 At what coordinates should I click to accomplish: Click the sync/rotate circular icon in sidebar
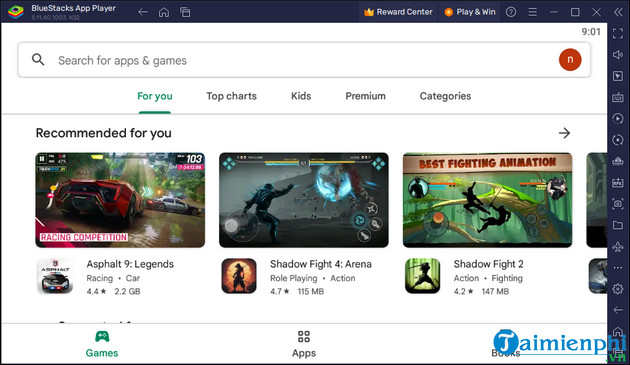618,139
